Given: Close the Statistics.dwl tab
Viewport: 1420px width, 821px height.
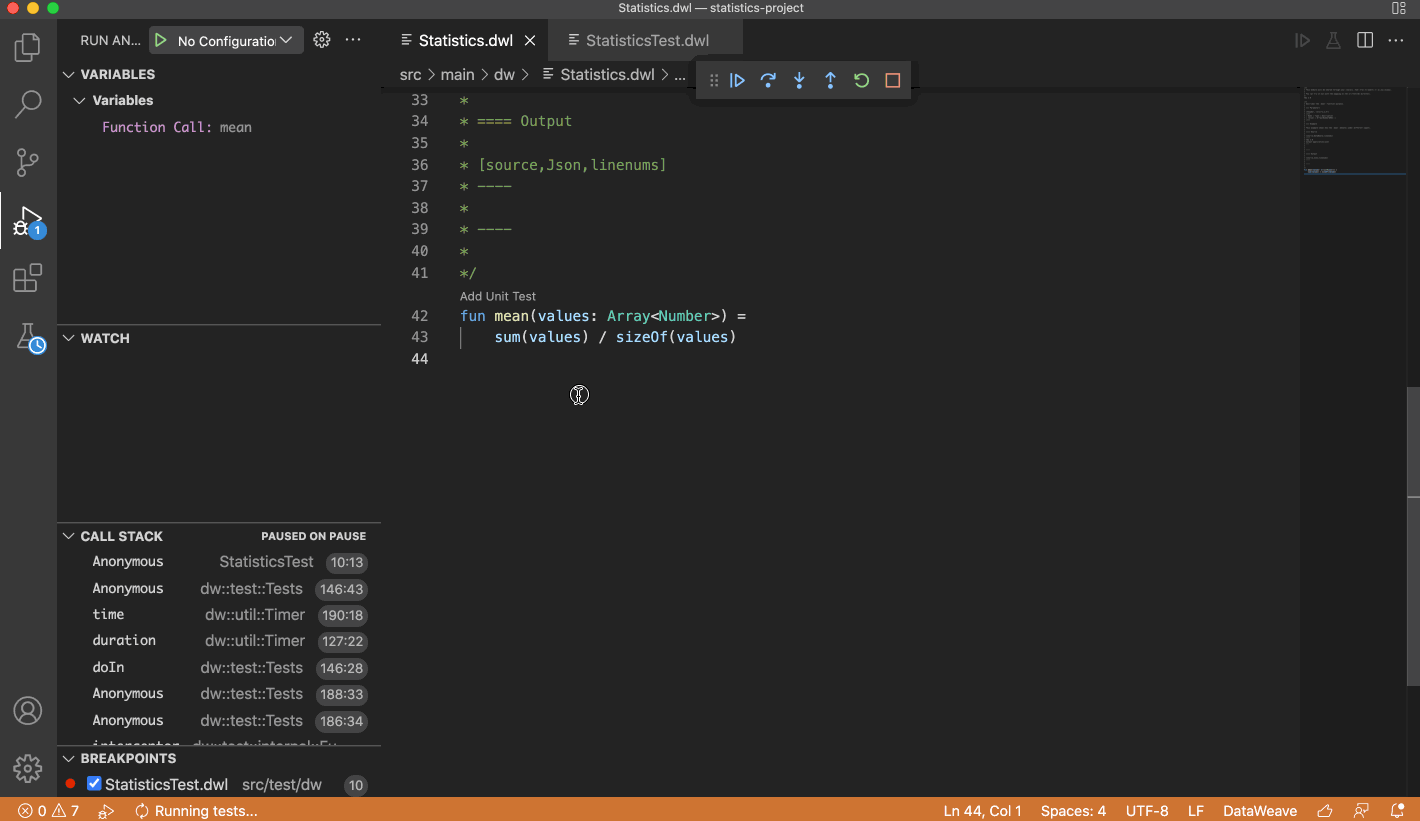Looking at the screenshot, I should pos(530,41).
